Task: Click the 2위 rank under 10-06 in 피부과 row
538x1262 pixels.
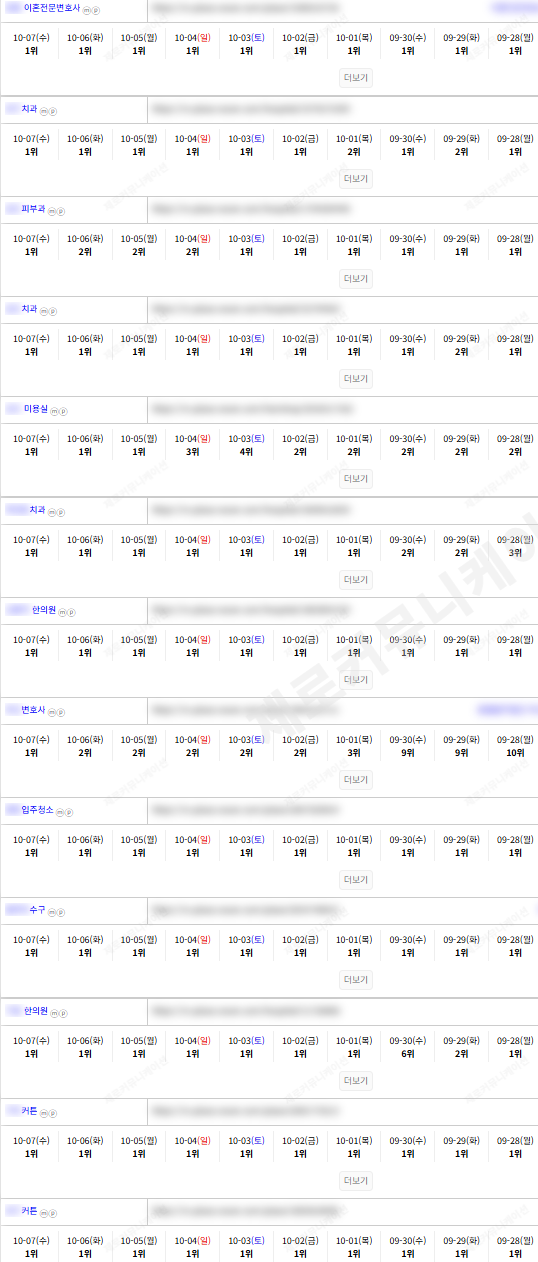Action: click(x=85, y=252)
